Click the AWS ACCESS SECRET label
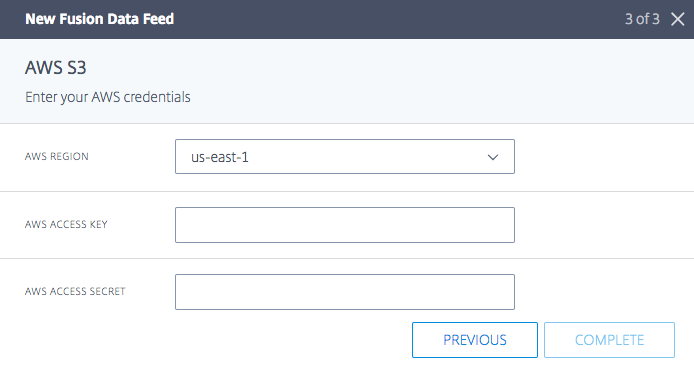 click(75, 291)
